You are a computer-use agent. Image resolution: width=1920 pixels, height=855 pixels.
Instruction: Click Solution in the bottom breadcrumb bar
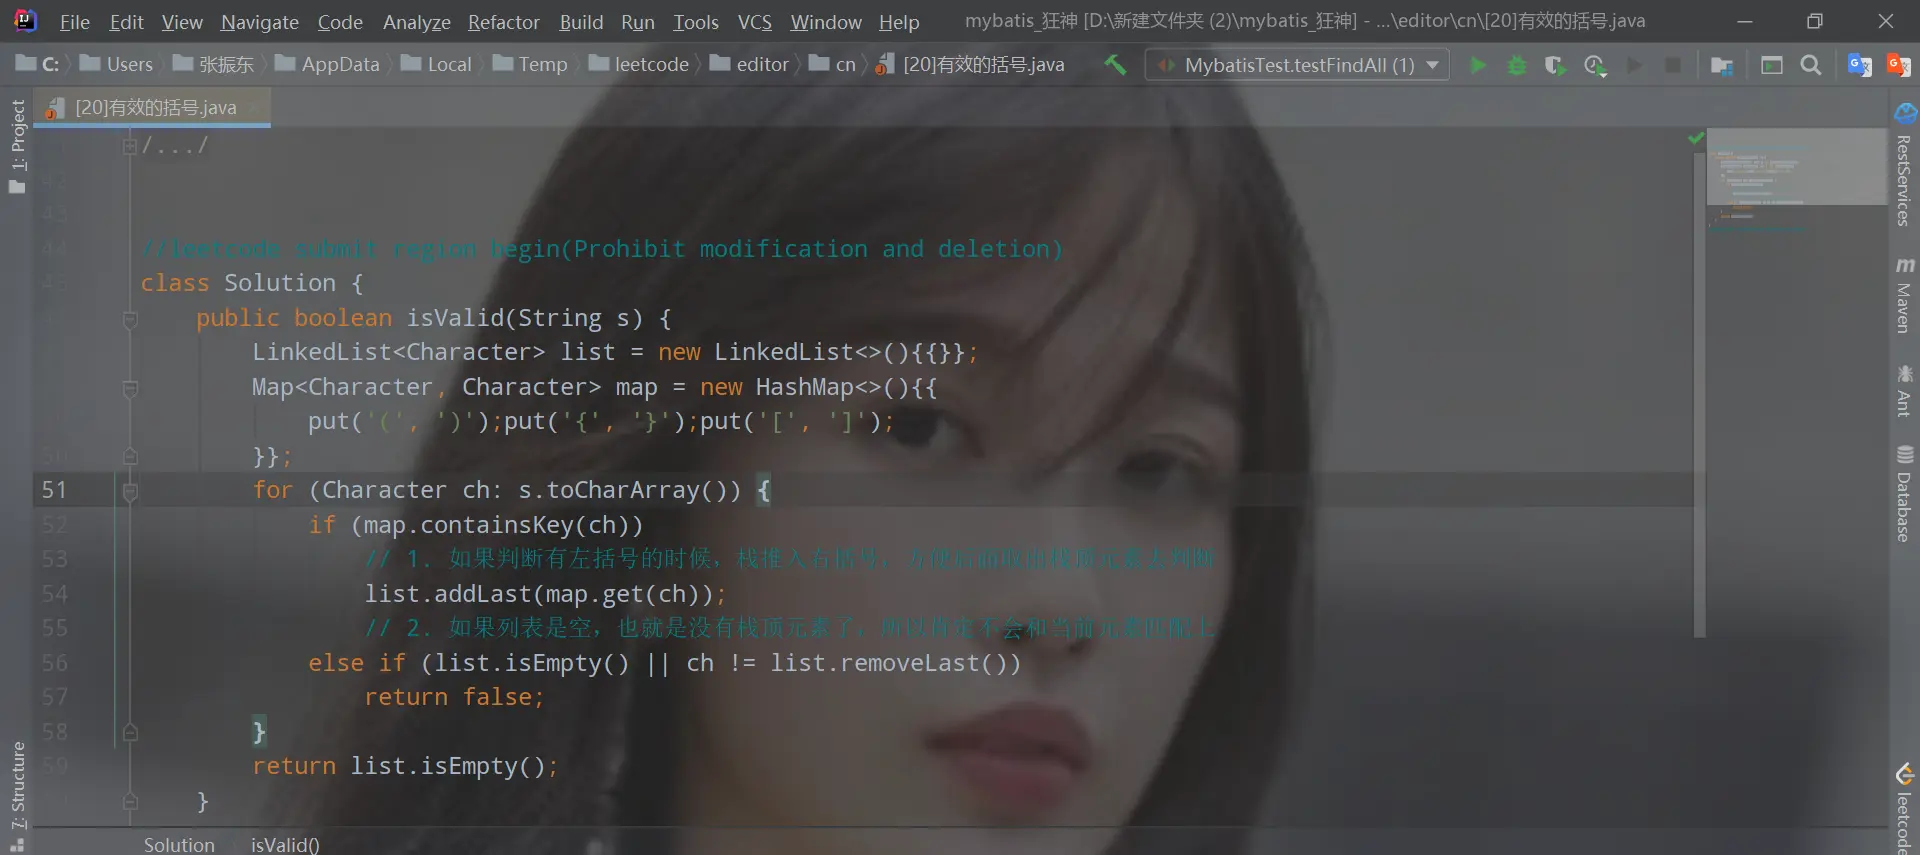[179, 845]
